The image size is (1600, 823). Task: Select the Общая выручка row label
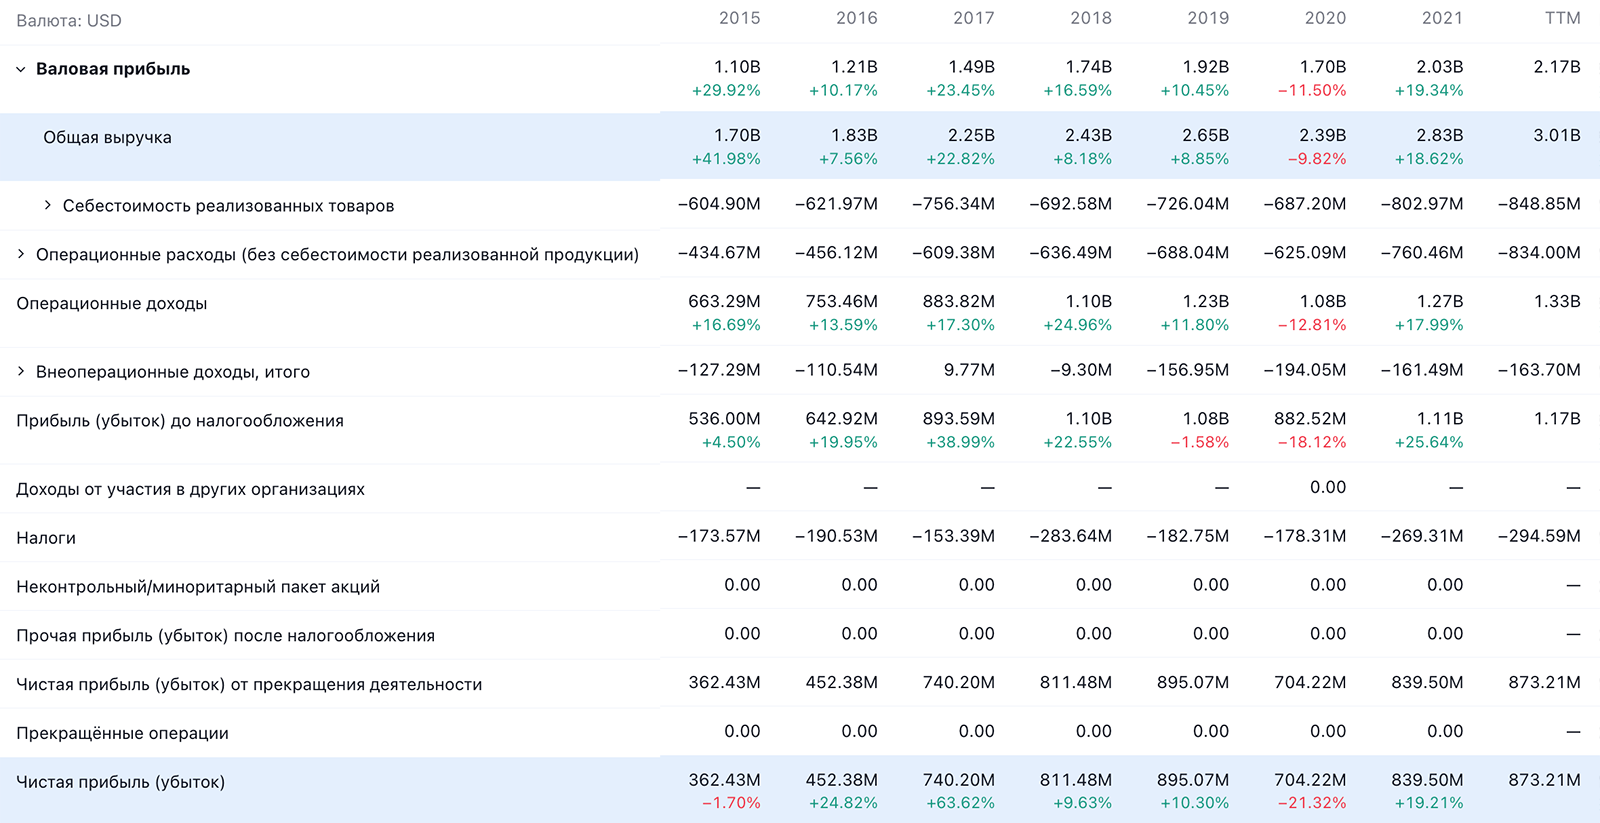click(x=107, y=137)
